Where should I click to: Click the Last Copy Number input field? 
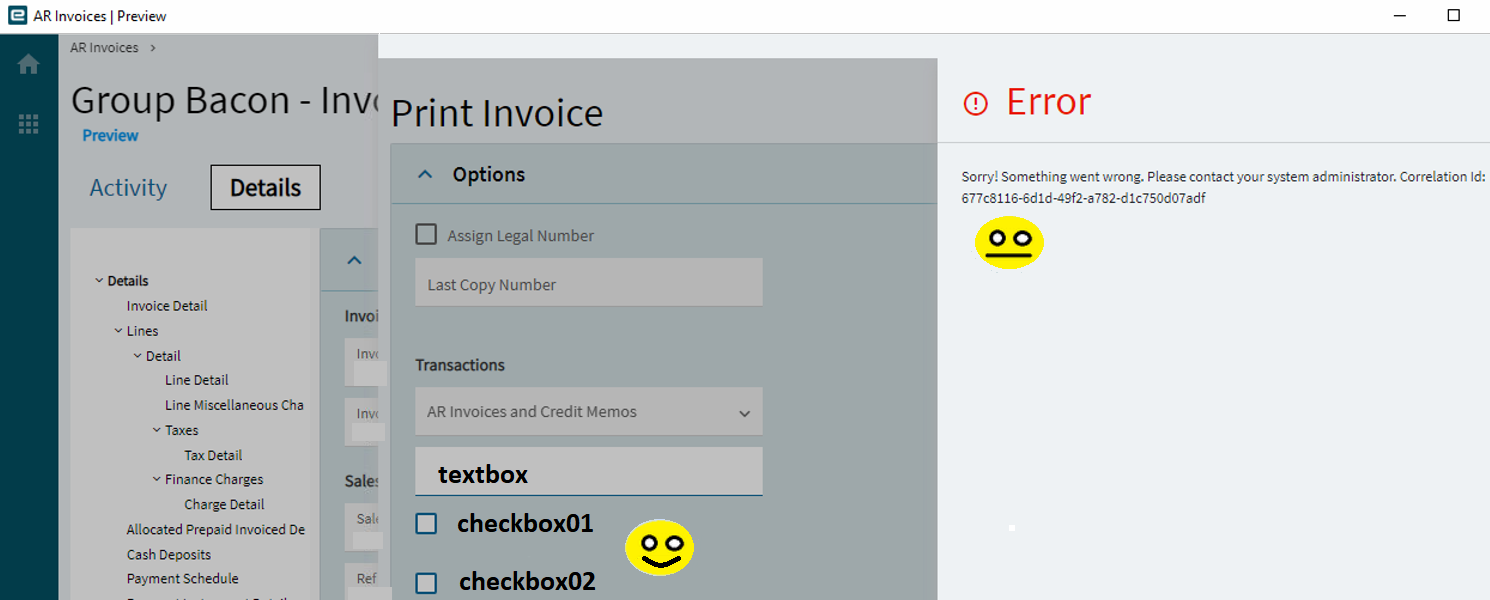click(588, 283)
